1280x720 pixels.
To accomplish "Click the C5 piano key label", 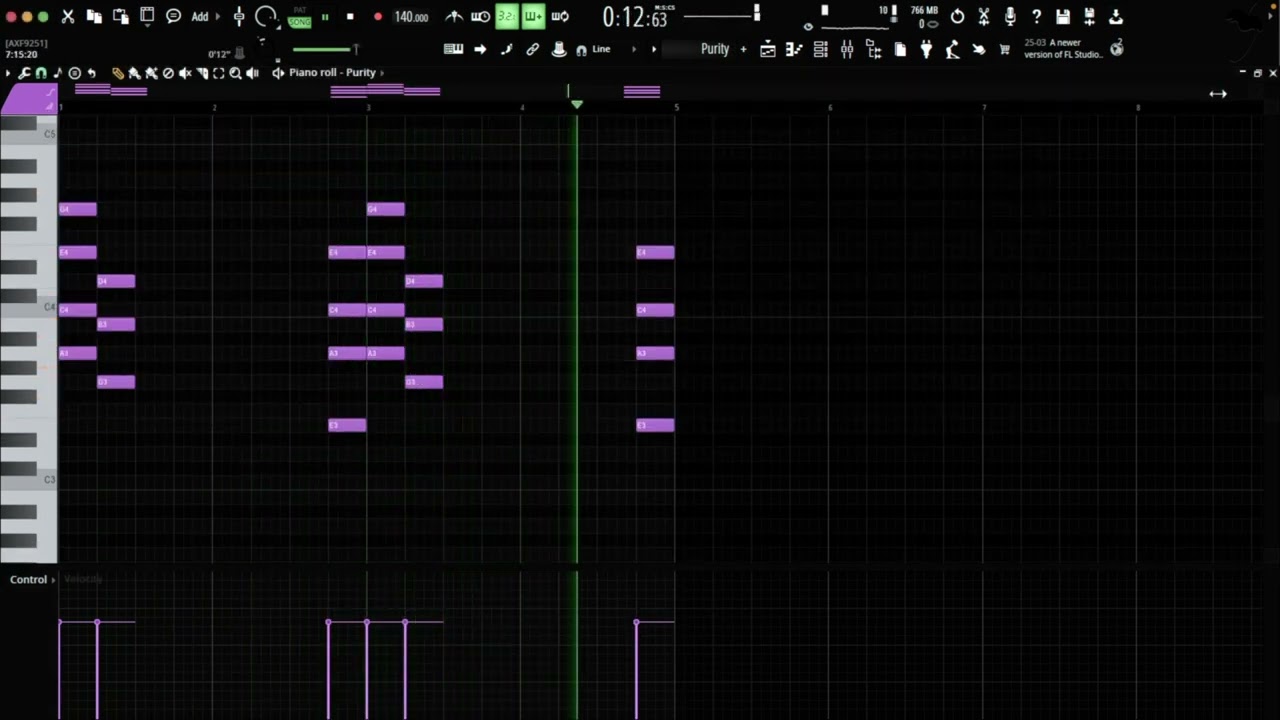I will [x=50, y=134].
